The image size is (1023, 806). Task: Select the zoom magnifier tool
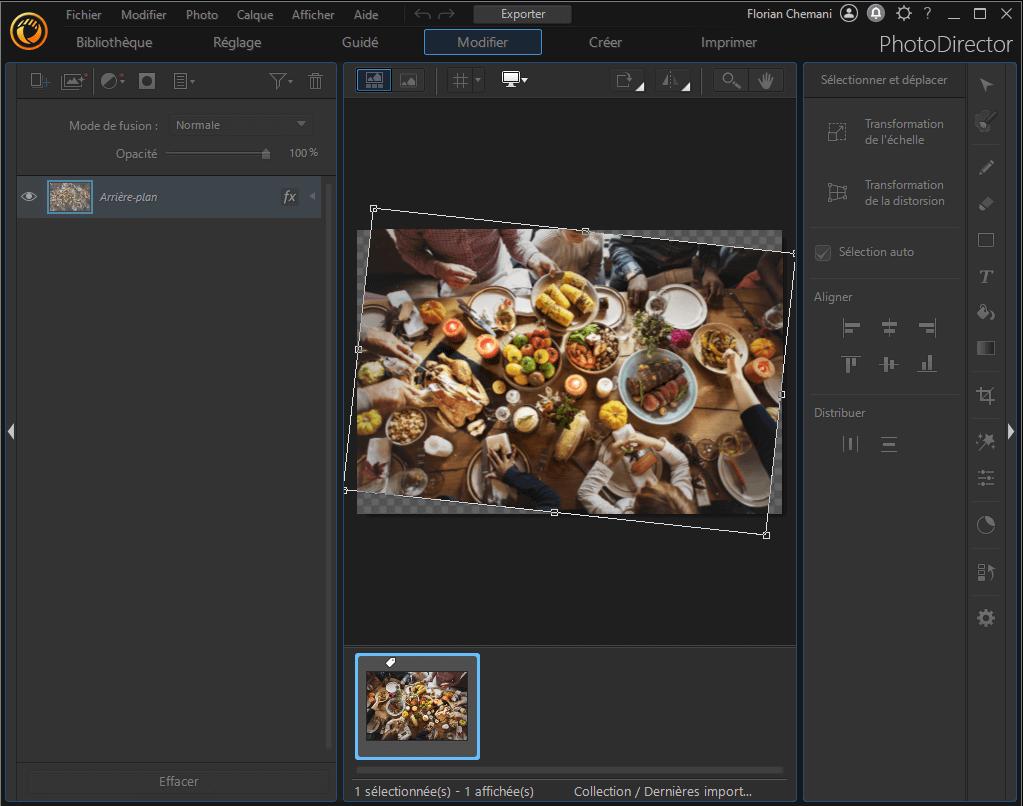tap(732, 81)
